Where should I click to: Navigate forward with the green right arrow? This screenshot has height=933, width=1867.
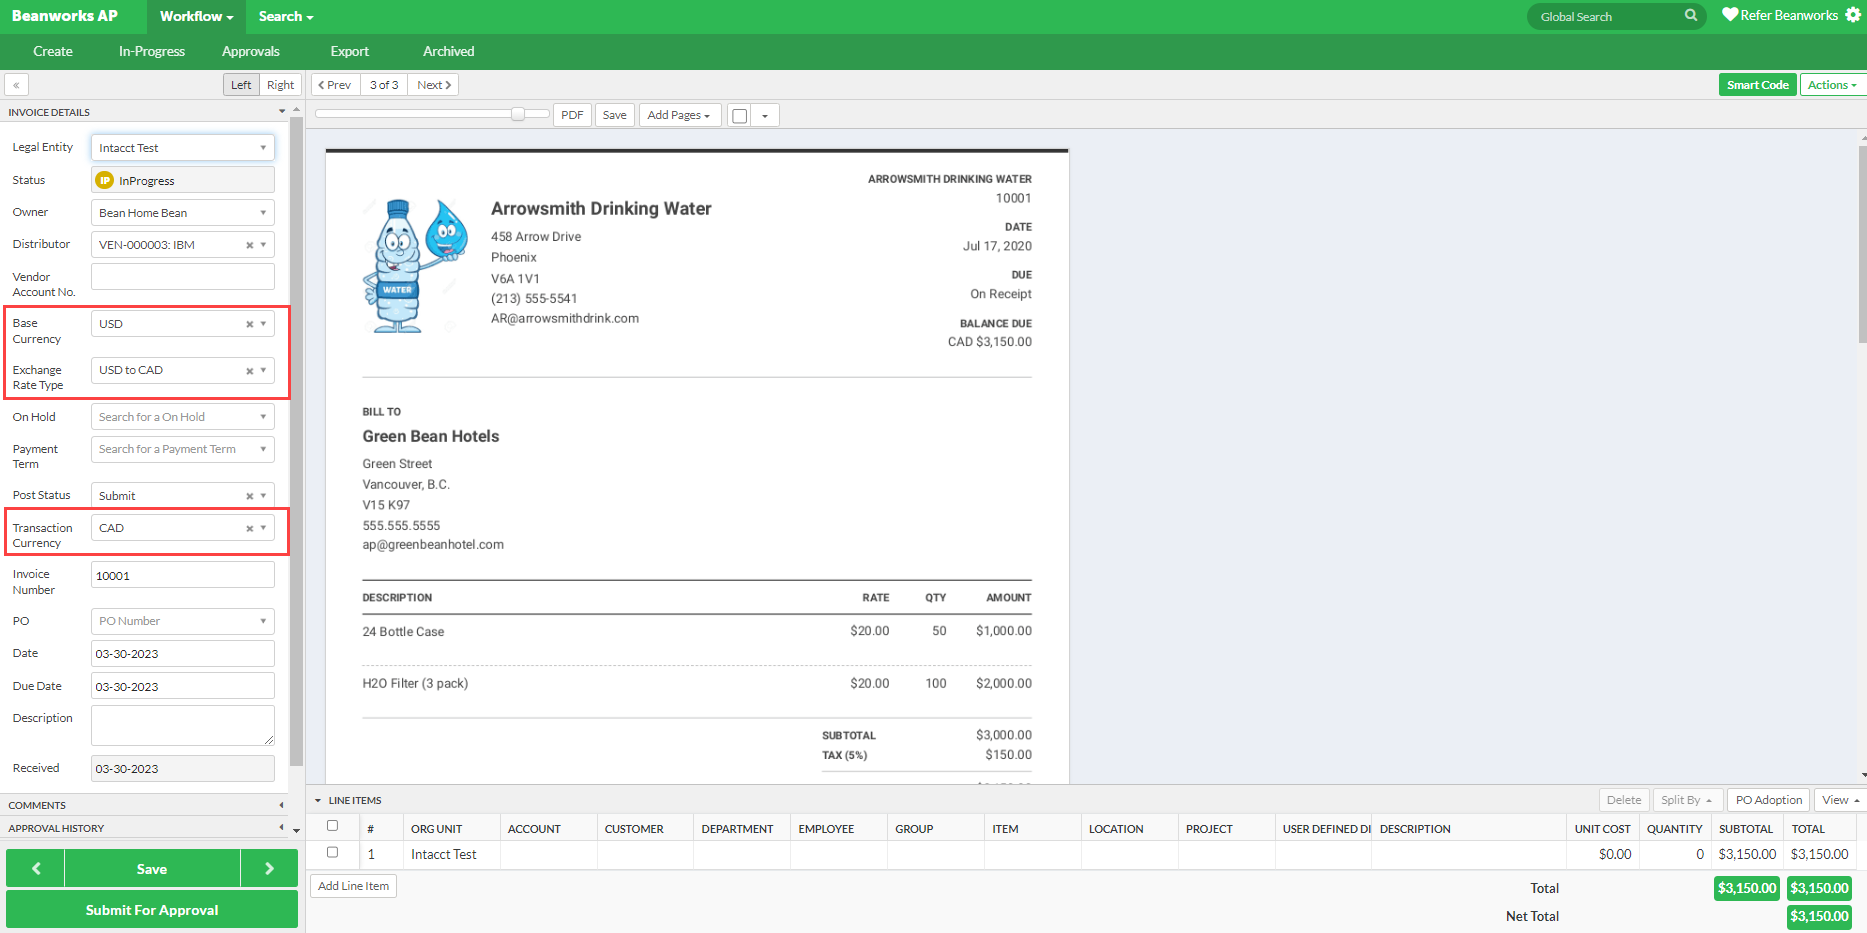(x=268, y=868)
